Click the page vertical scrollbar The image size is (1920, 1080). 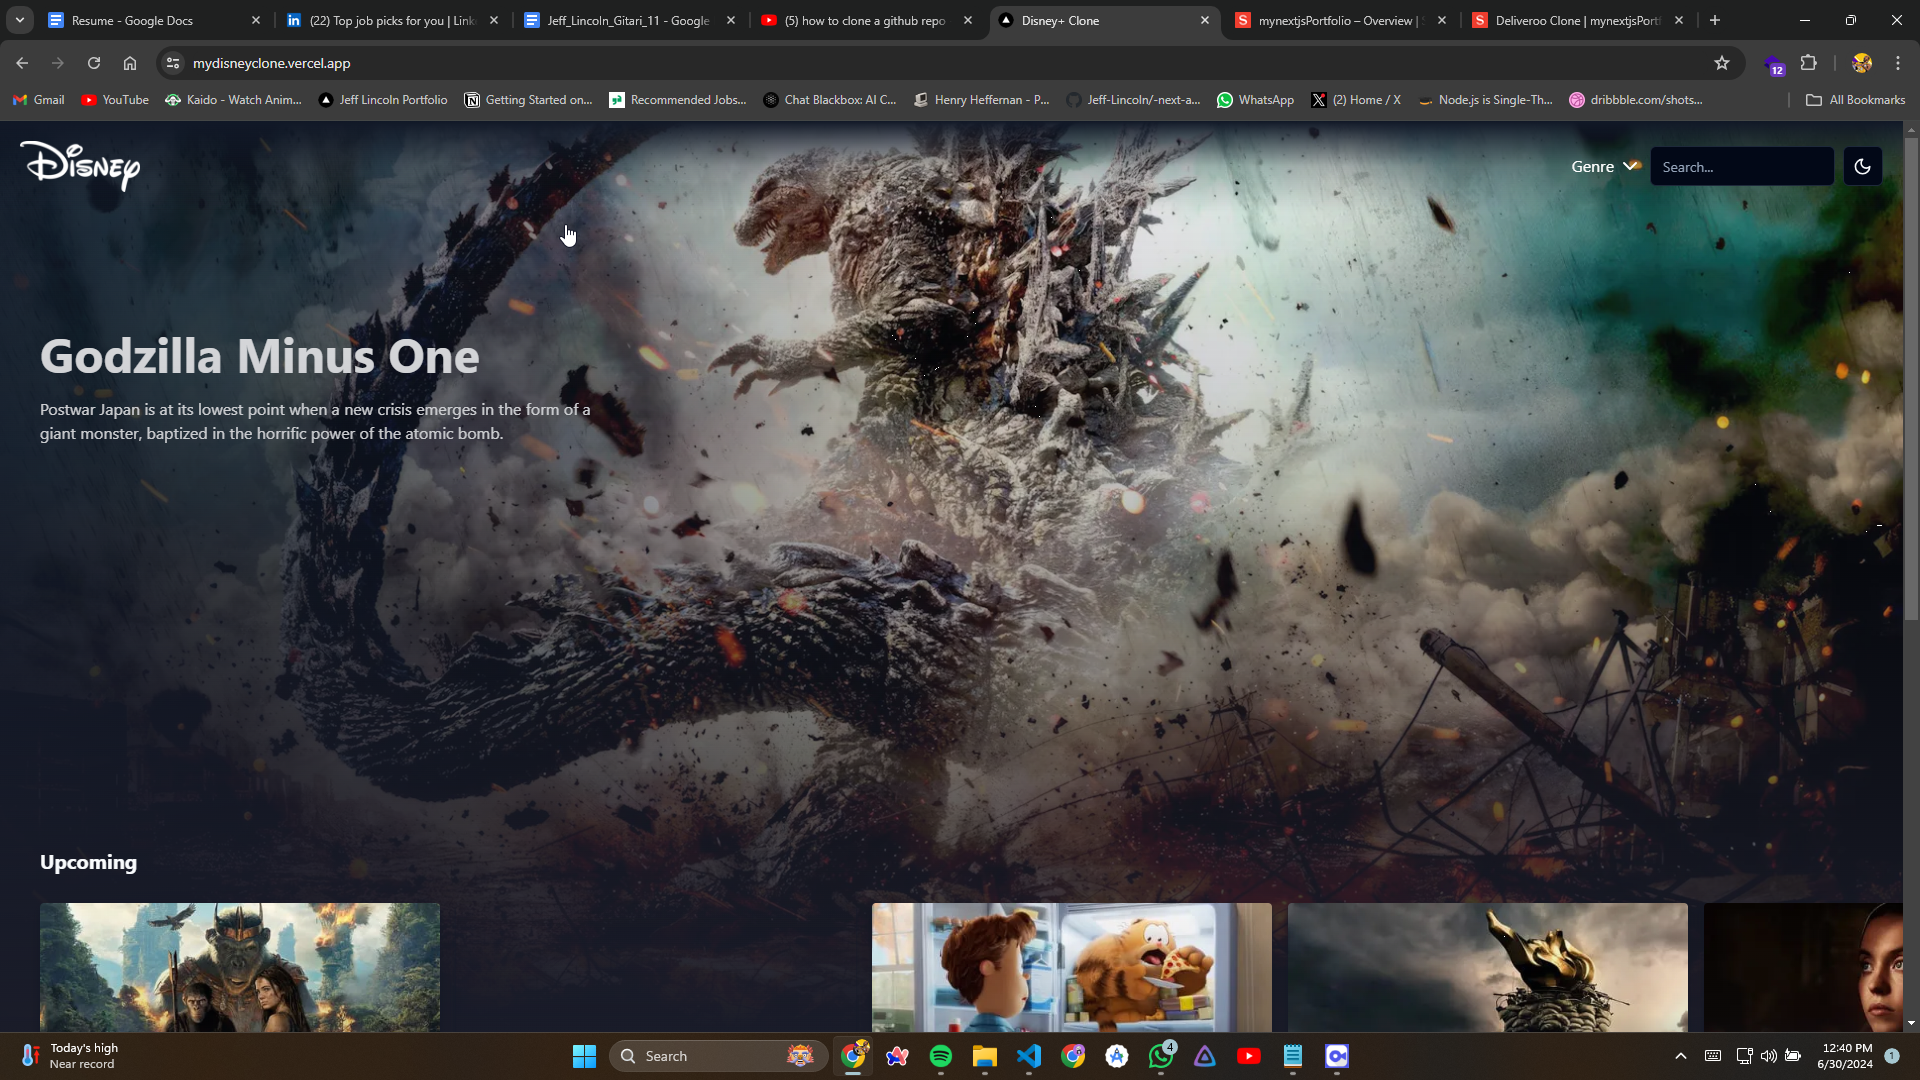coord(1911,380)
